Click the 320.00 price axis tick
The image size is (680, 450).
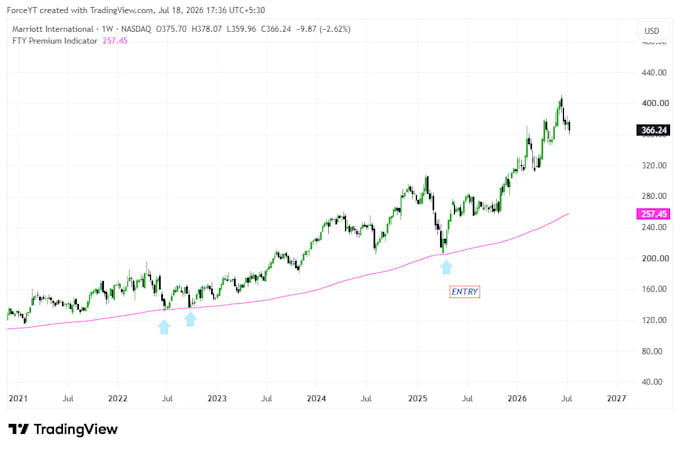tap(654, 165)
